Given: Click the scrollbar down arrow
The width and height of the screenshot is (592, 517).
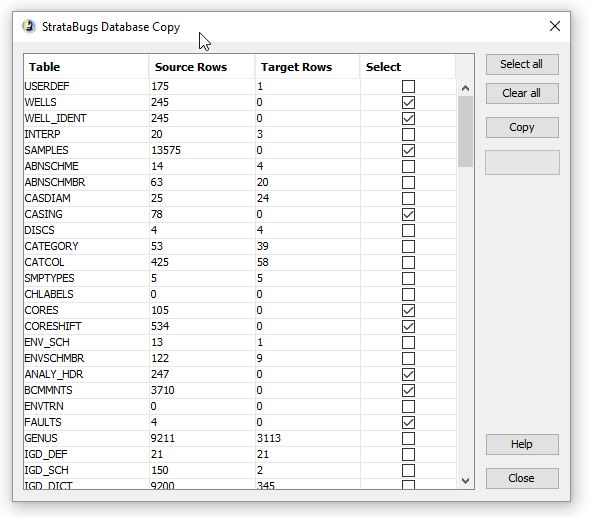Looking at the screenshot, I should 465,481.
